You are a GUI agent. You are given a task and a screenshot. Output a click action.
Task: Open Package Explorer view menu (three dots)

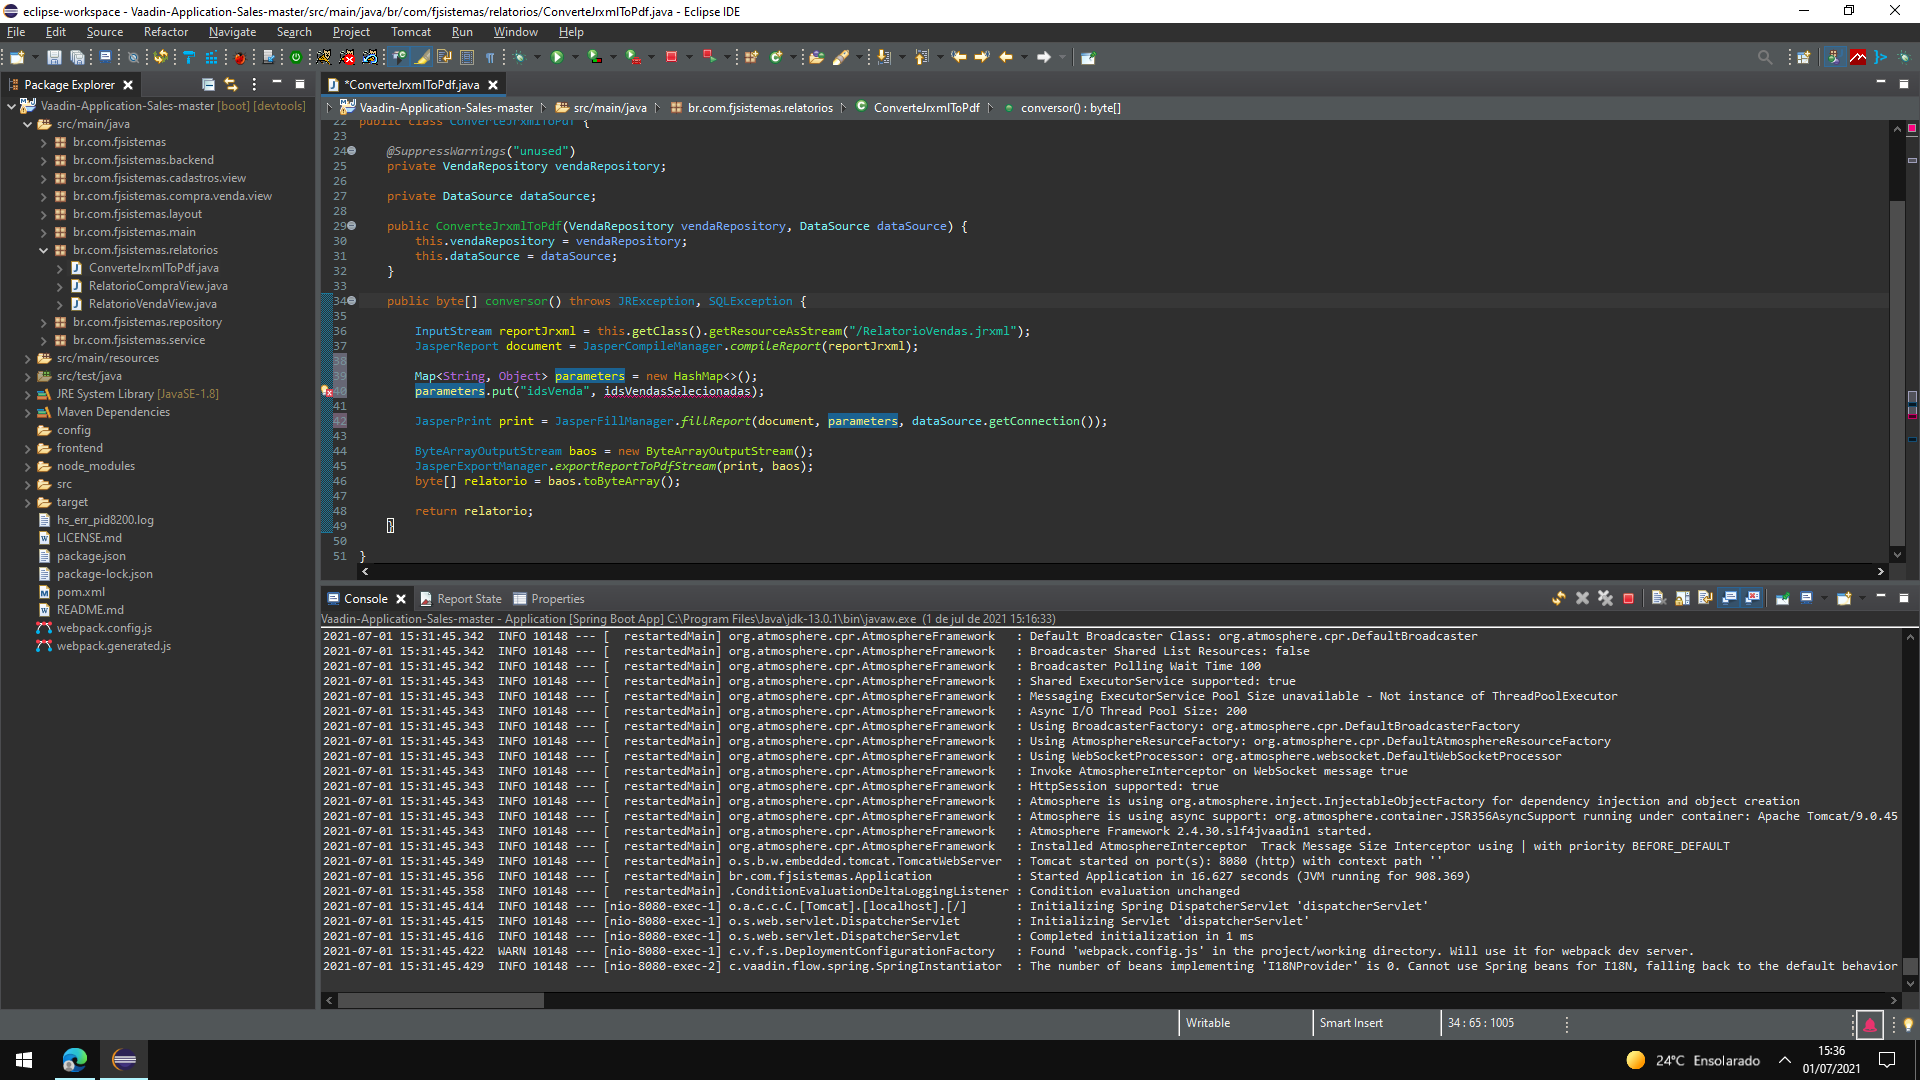(x=254, y=85)
